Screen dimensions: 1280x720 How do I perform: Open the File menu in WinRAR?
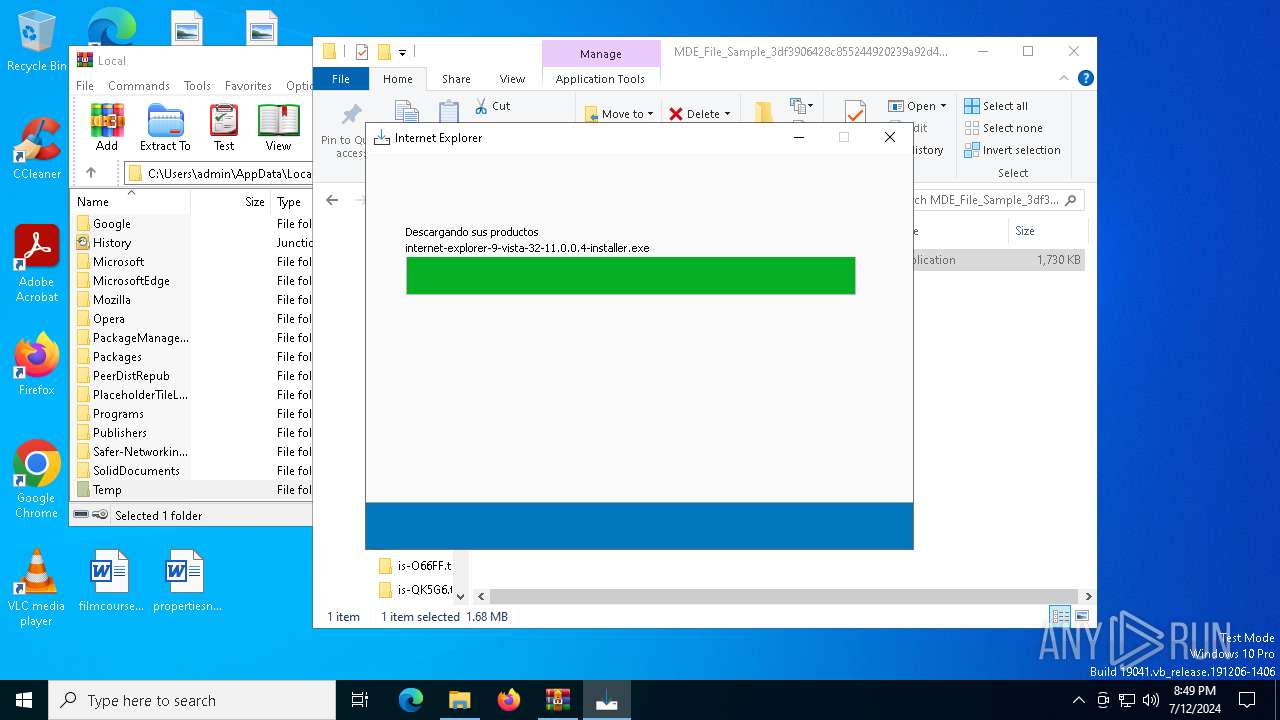click(85, 86)
